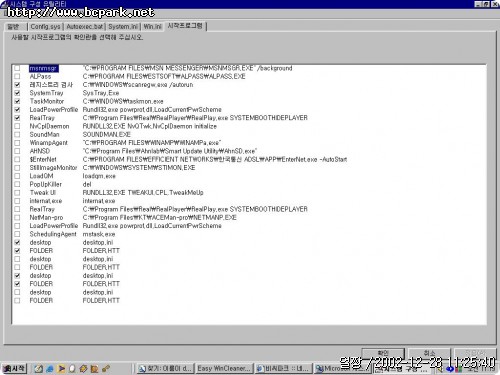Switch to the 비씨파크 browser window on the taskbar
The image size is (500, 375).
point(283,368)
